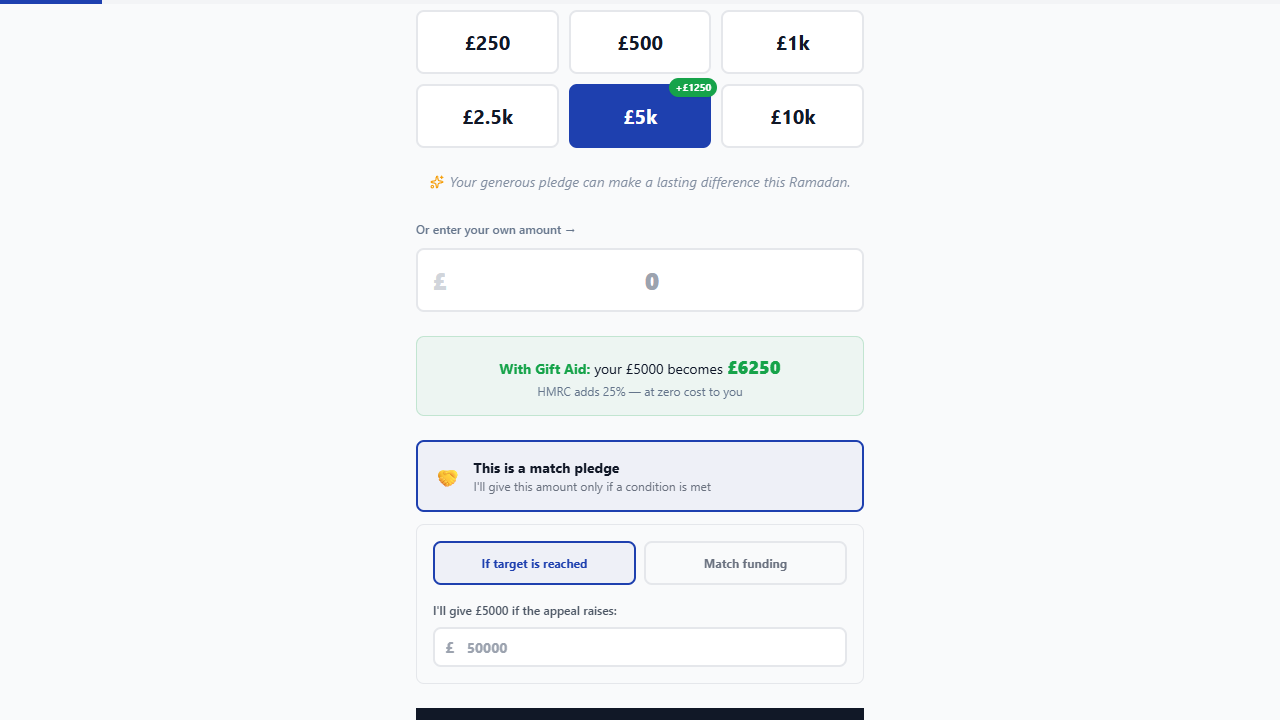
Task: Click the "Or enter your own amount" label
Action: (x=496, y=230)
